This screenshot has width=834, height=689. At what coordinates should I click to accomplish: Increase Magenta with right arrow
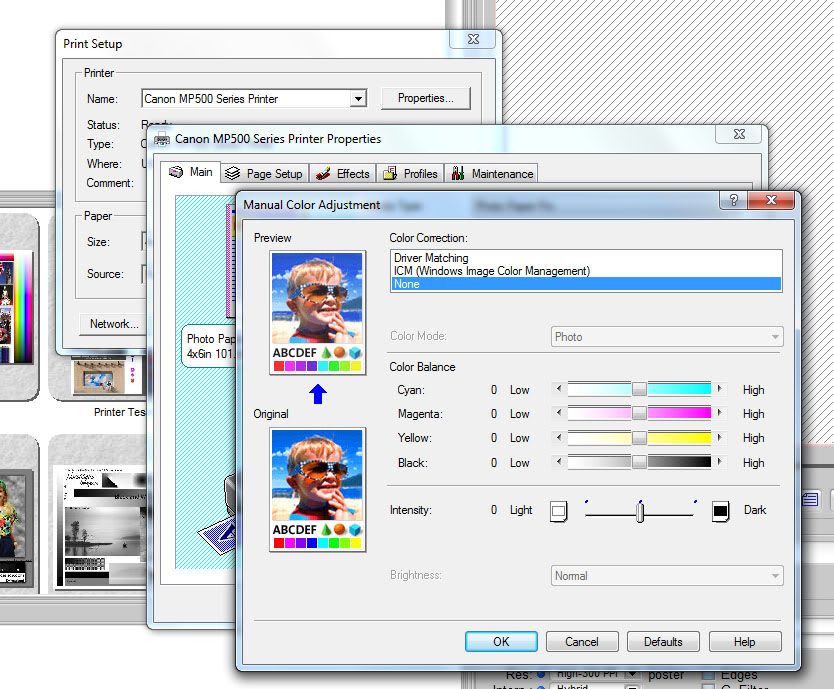click(x=720, y=413)
